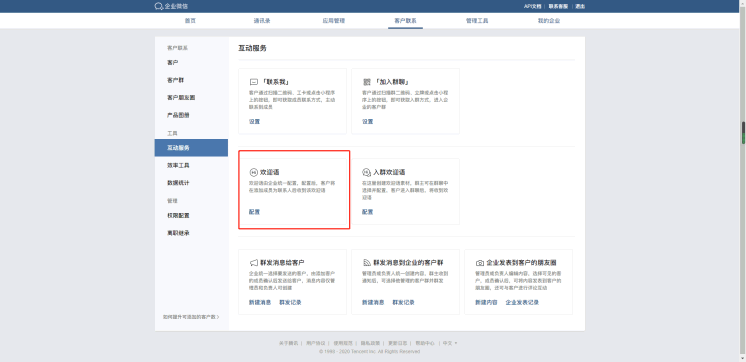Open 隐私政策 footer link

point(370,343)
